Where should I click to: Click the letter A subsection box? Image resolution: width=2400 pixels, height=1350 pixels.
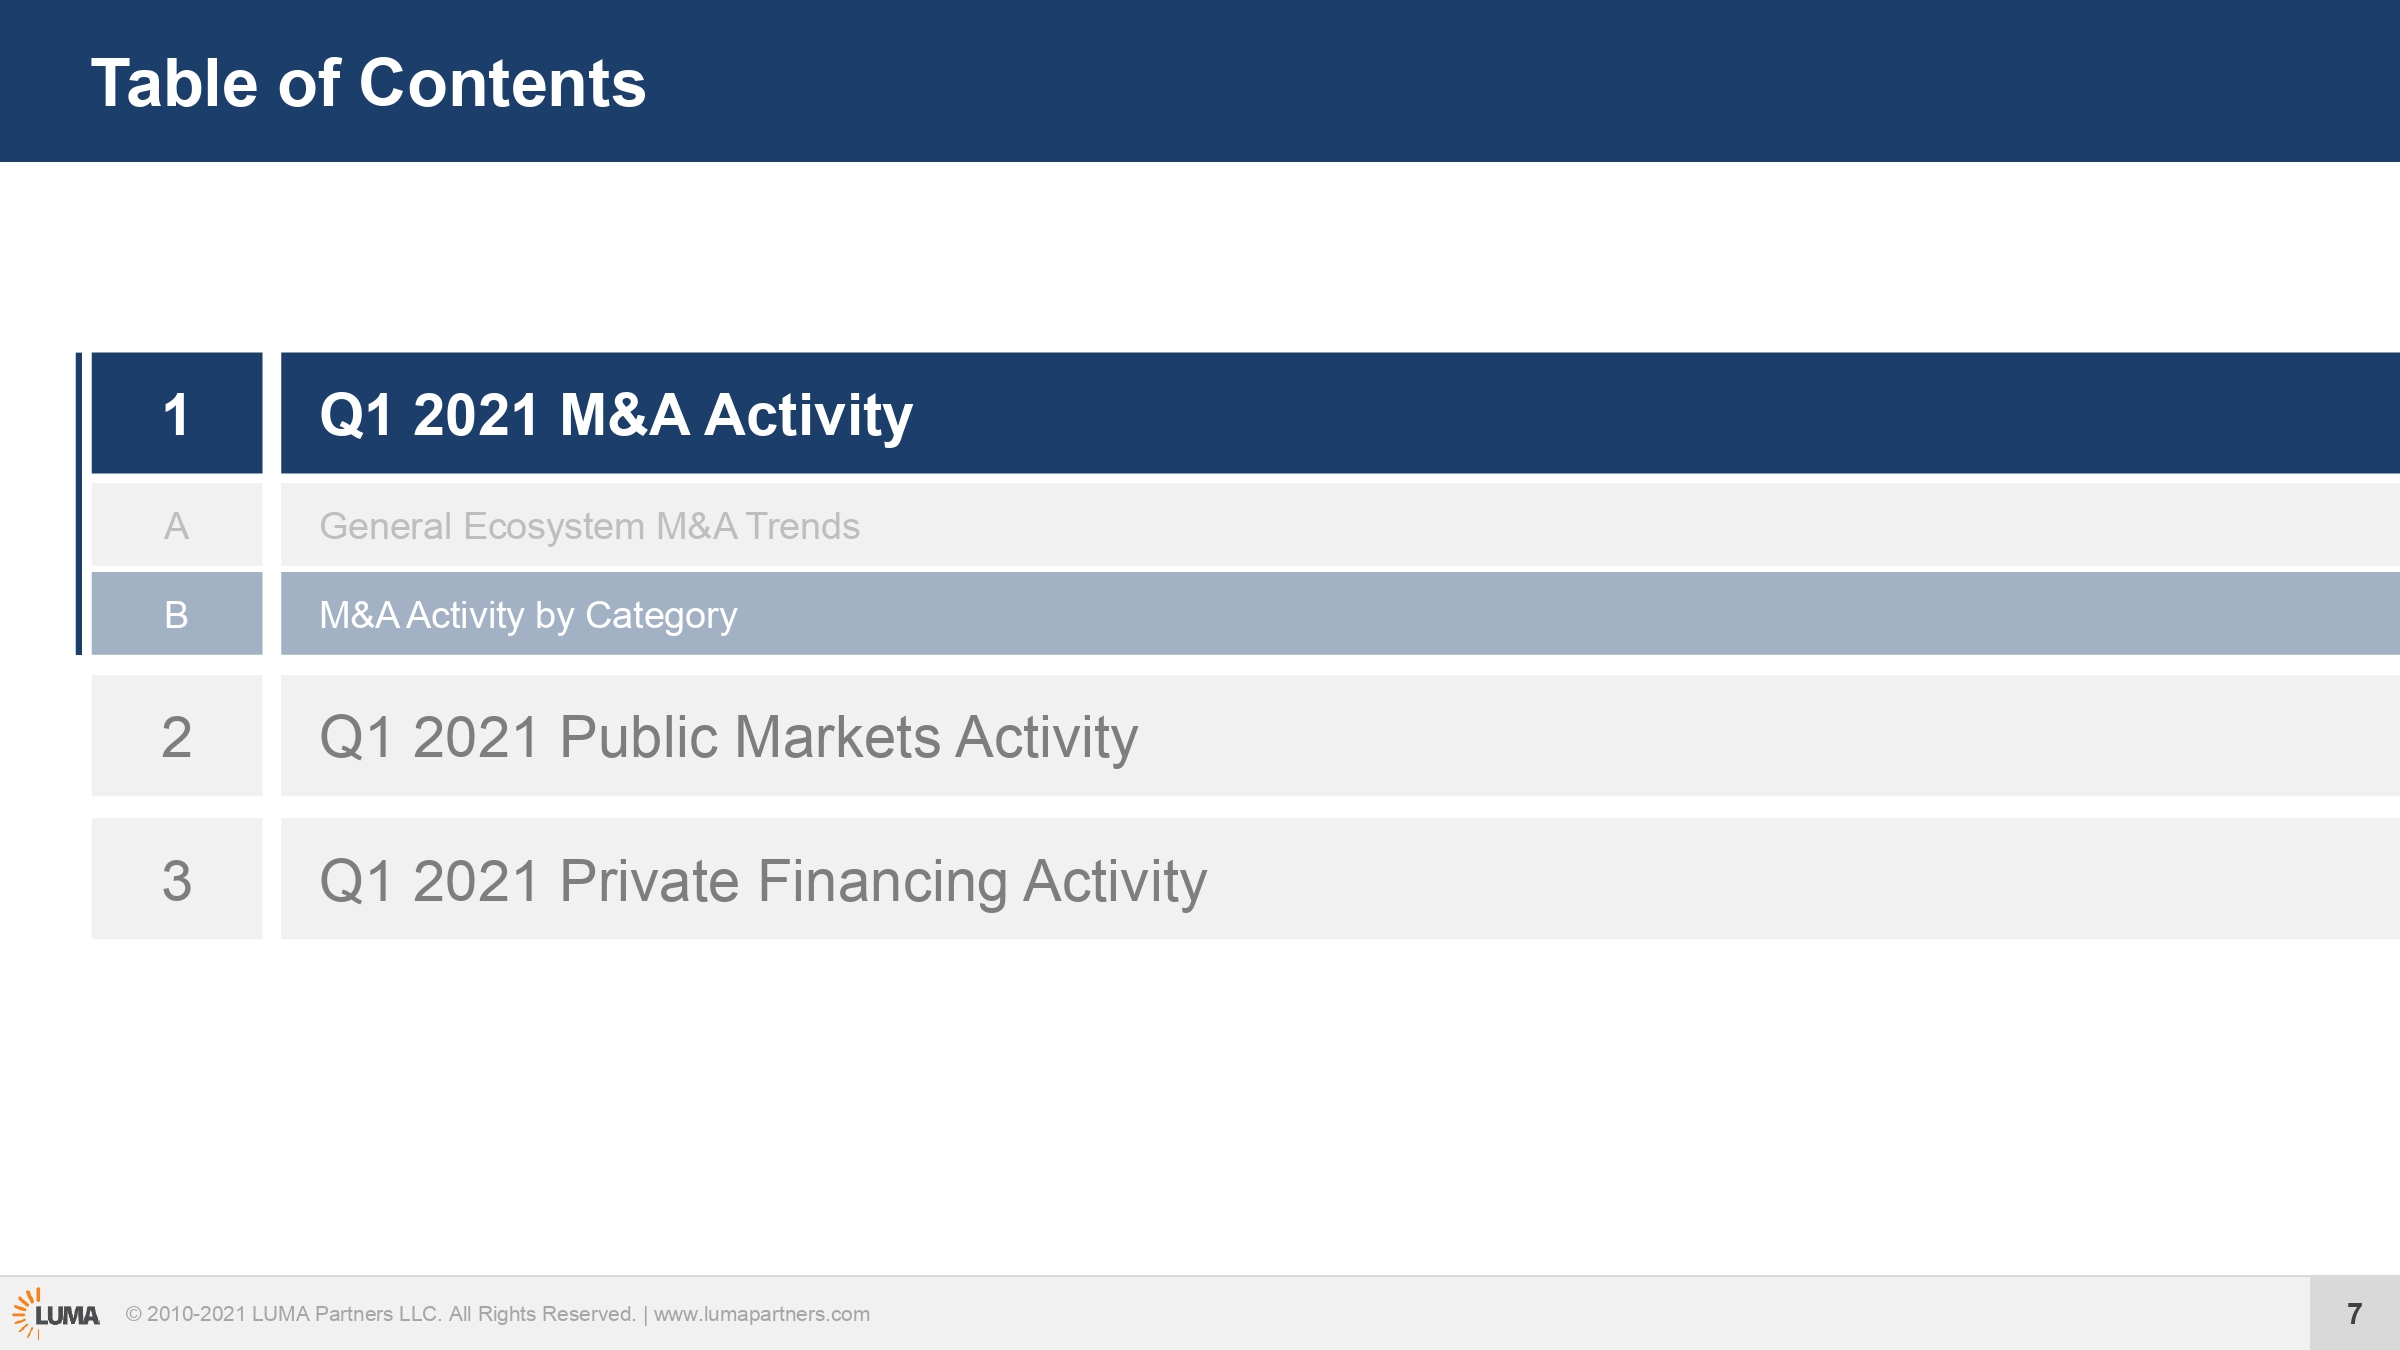[177, 525]
